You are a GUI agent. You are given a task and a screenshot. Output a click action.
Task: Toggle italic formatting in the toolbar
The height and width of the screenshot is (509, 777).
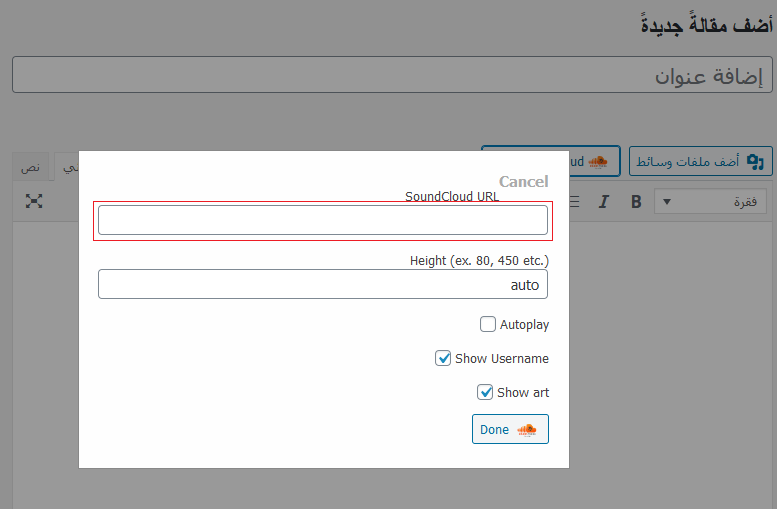click(603, 202)
